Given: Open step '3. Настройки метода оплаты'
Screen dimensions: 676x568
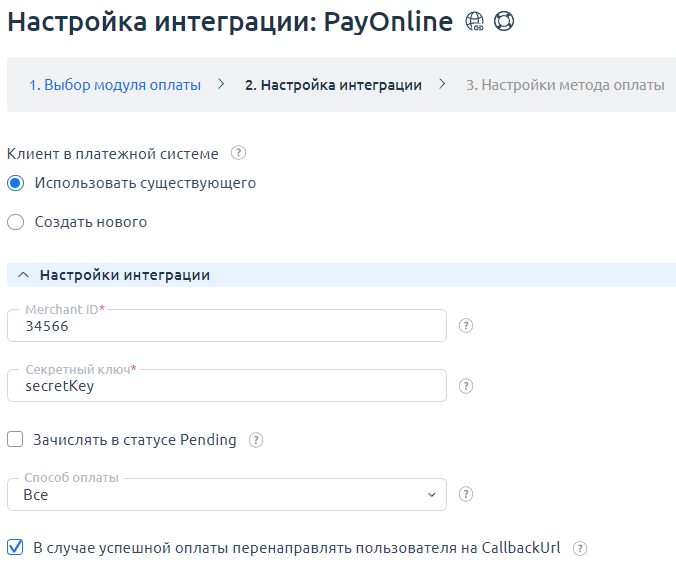Looking at the screenshot, I should [564, 85].
